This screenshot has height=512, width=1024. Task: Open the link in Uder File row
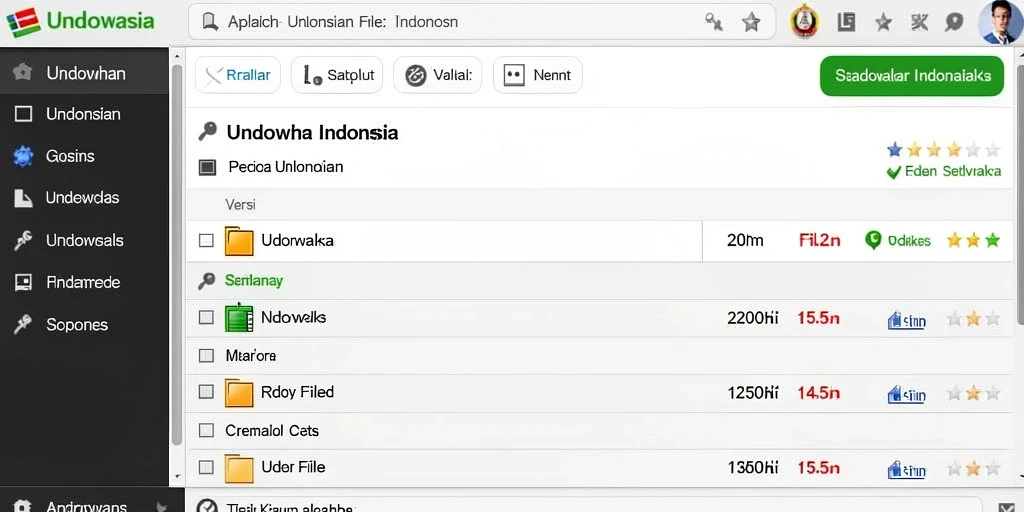click(x=906, y=469)
